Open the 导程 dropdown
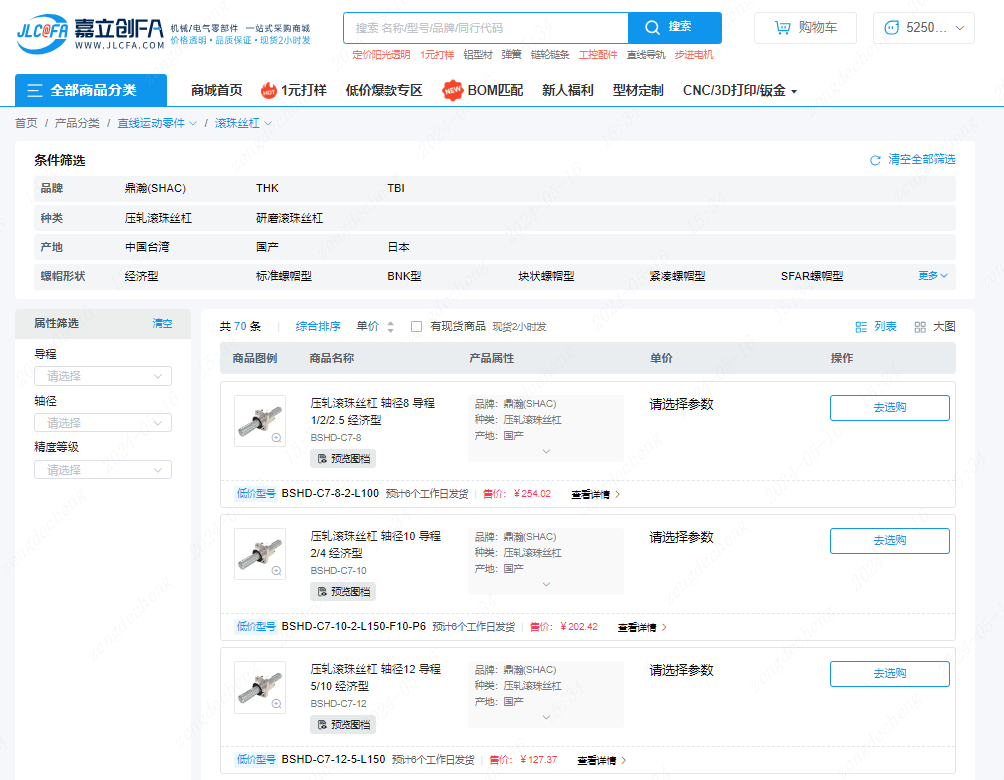 click(103, 376)
